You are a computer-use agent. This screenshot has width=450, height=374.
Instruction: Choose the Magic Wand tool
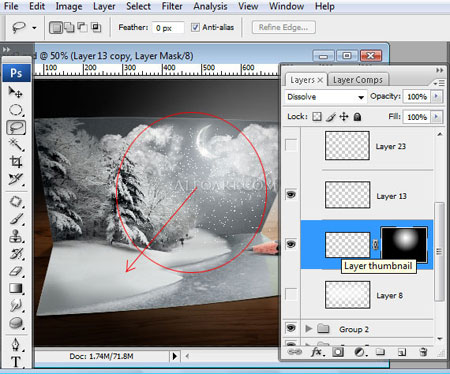click(16, 145)
